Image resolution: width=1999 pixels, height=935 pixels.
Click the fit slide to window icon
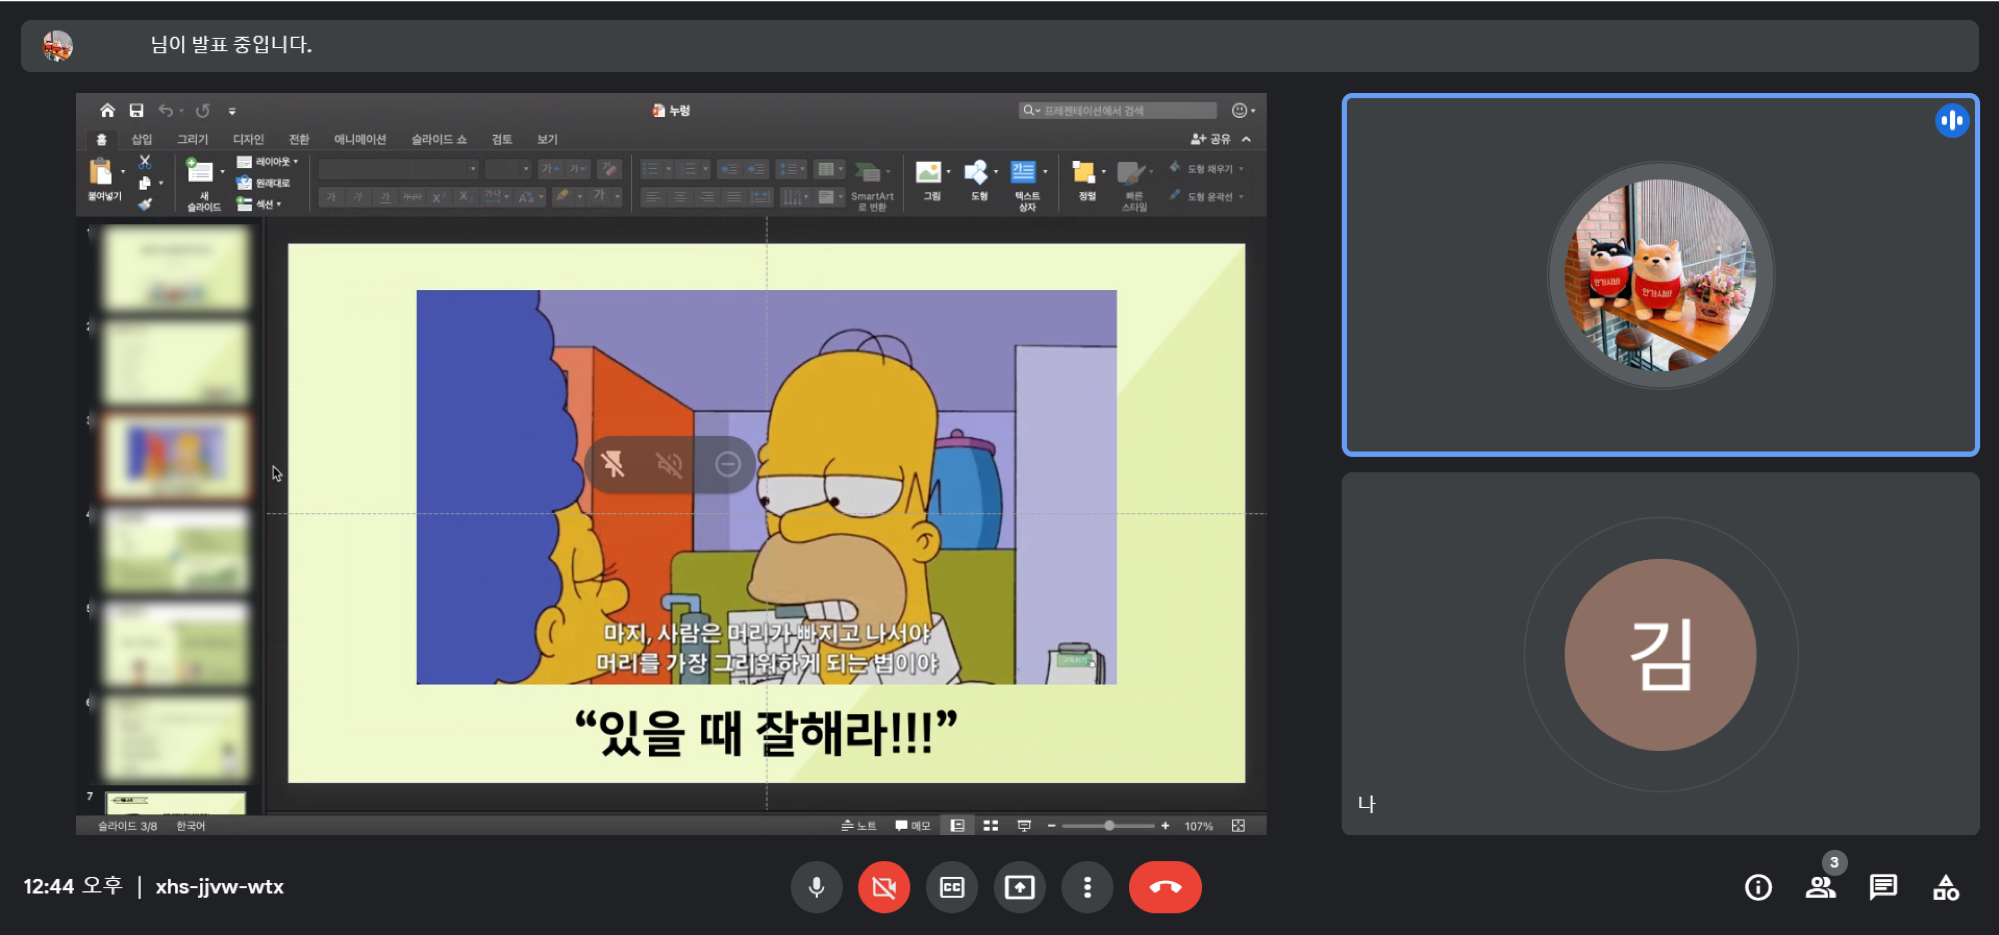point(1238,826)
